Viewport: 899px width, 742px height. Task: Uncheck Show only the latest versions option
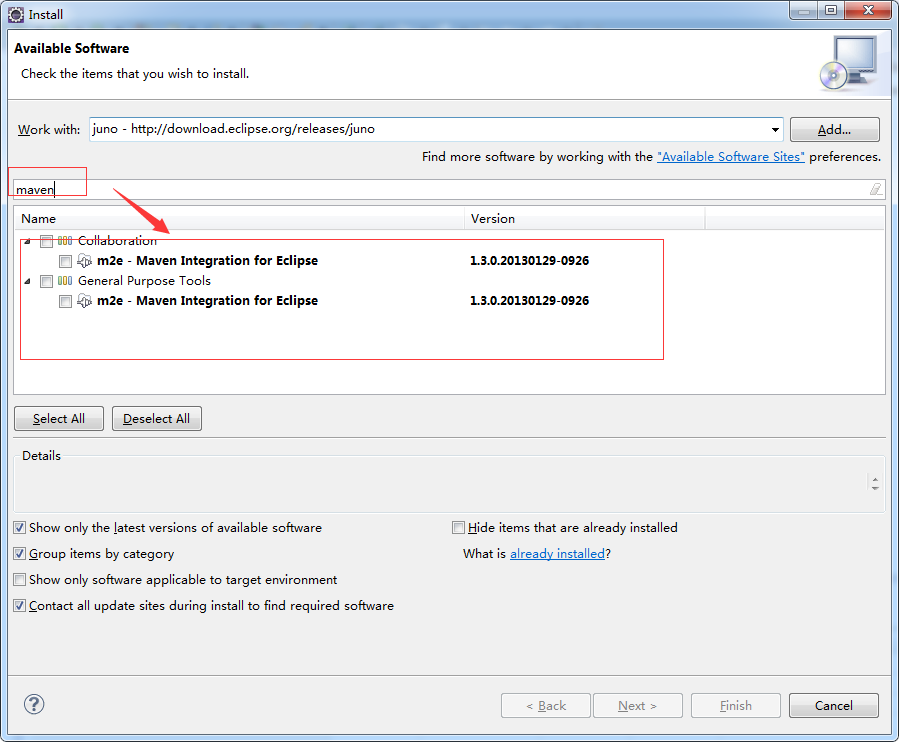click(x=19, y=528)
